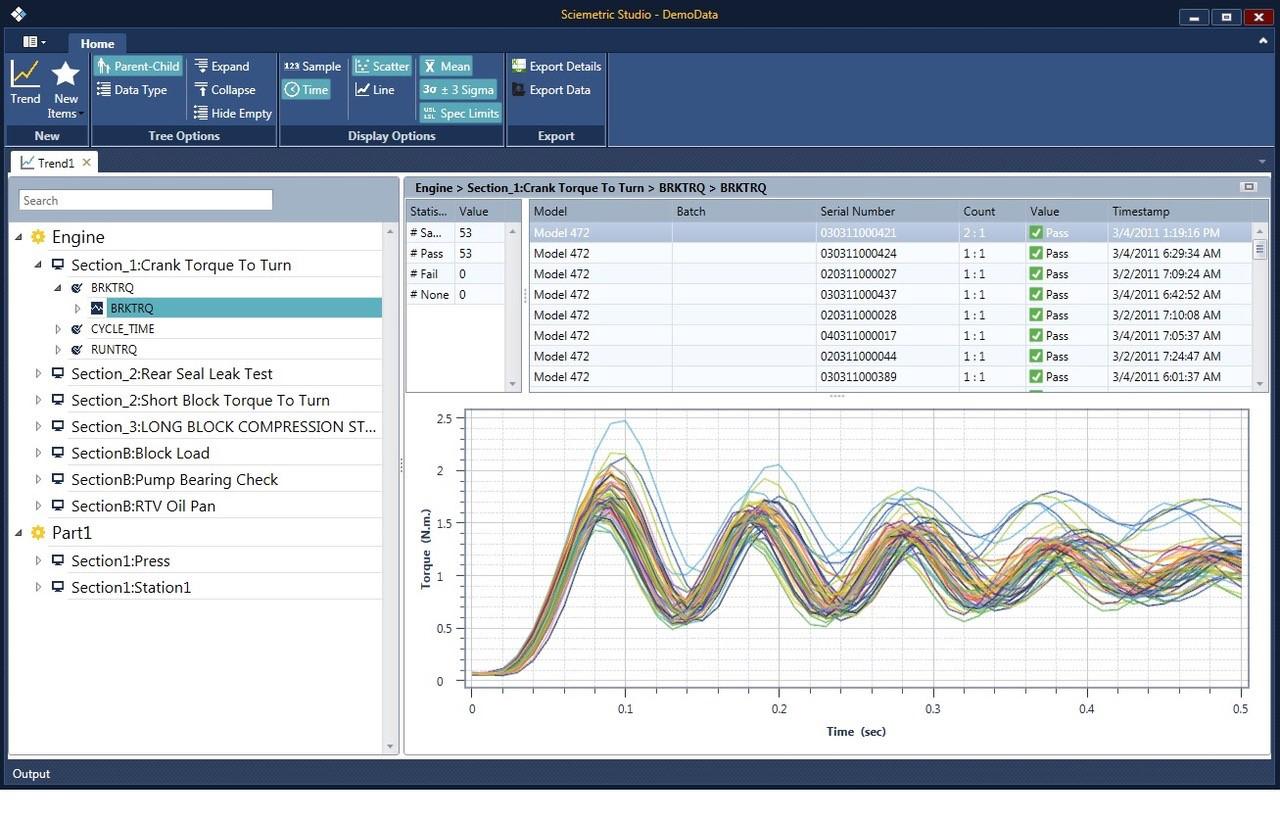Toggle Spec Limits display
Image resolution: width=1280 pixels, height=828 pixels.
[460, 113]
